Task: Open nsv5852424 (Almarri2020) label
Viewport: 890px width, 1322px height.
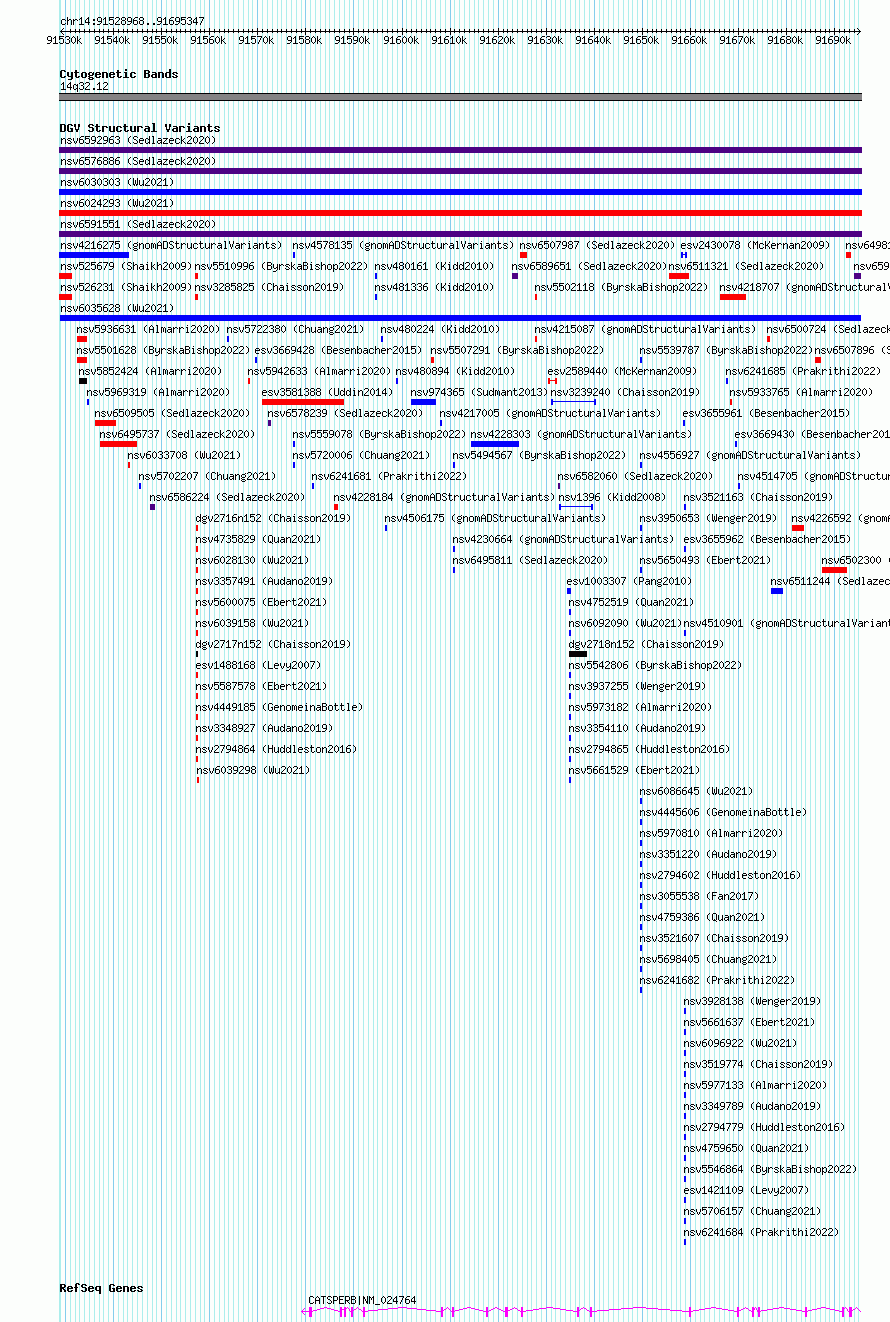Action: [x=151, y=371]
